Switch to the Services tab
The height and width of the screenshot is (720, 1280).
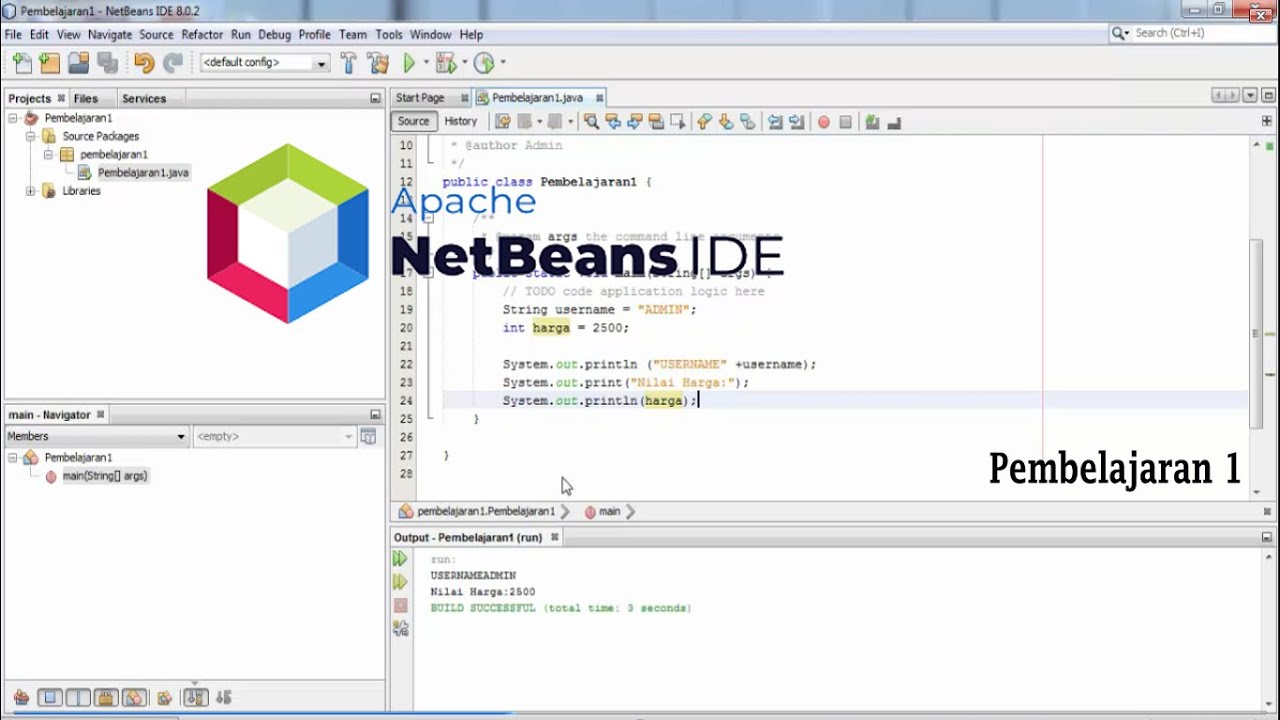tap(144, 98)
